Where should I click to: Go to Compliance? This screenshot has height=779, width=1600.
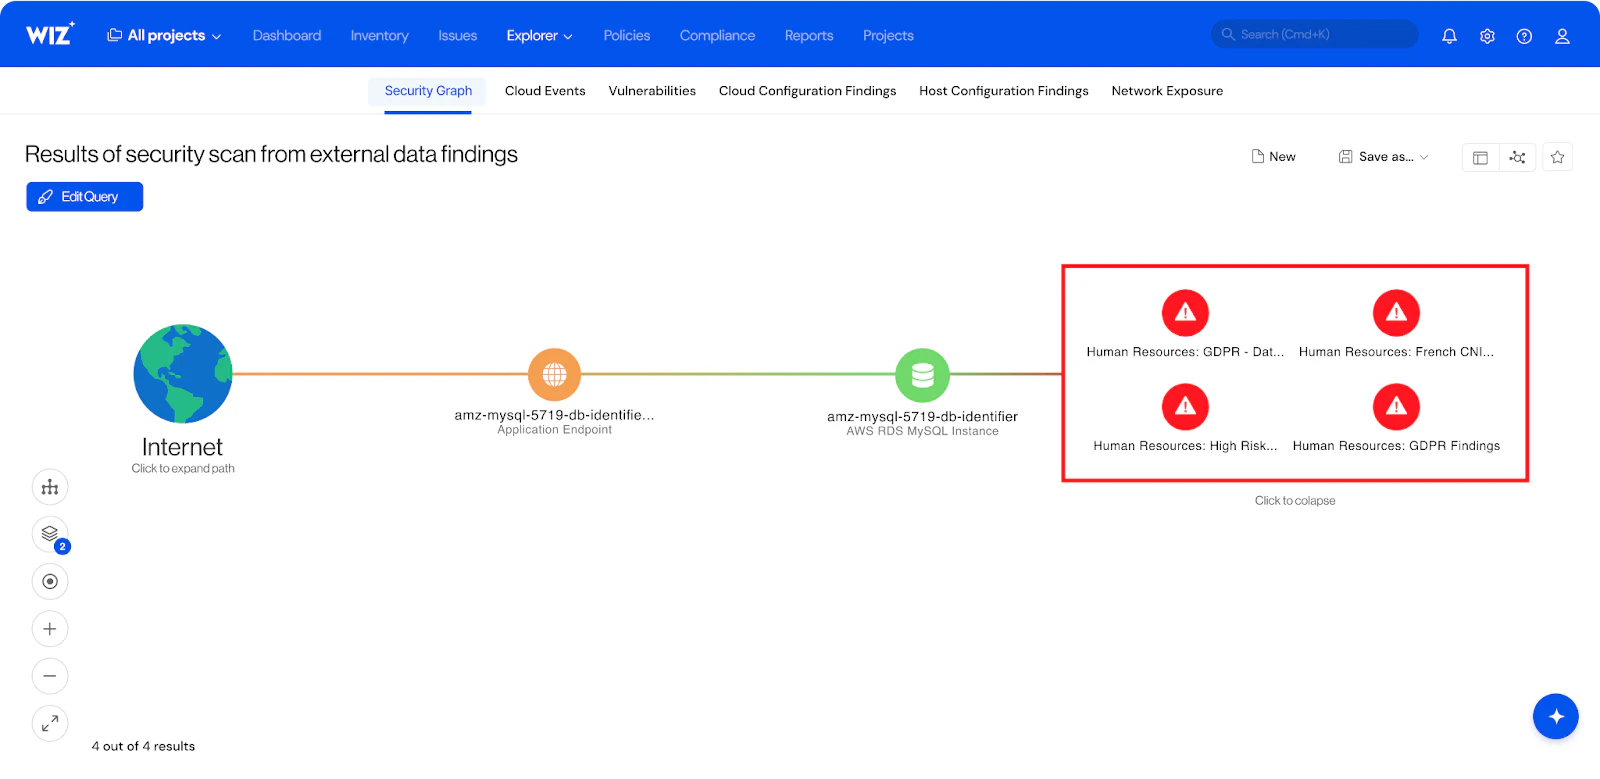(717, 36)
